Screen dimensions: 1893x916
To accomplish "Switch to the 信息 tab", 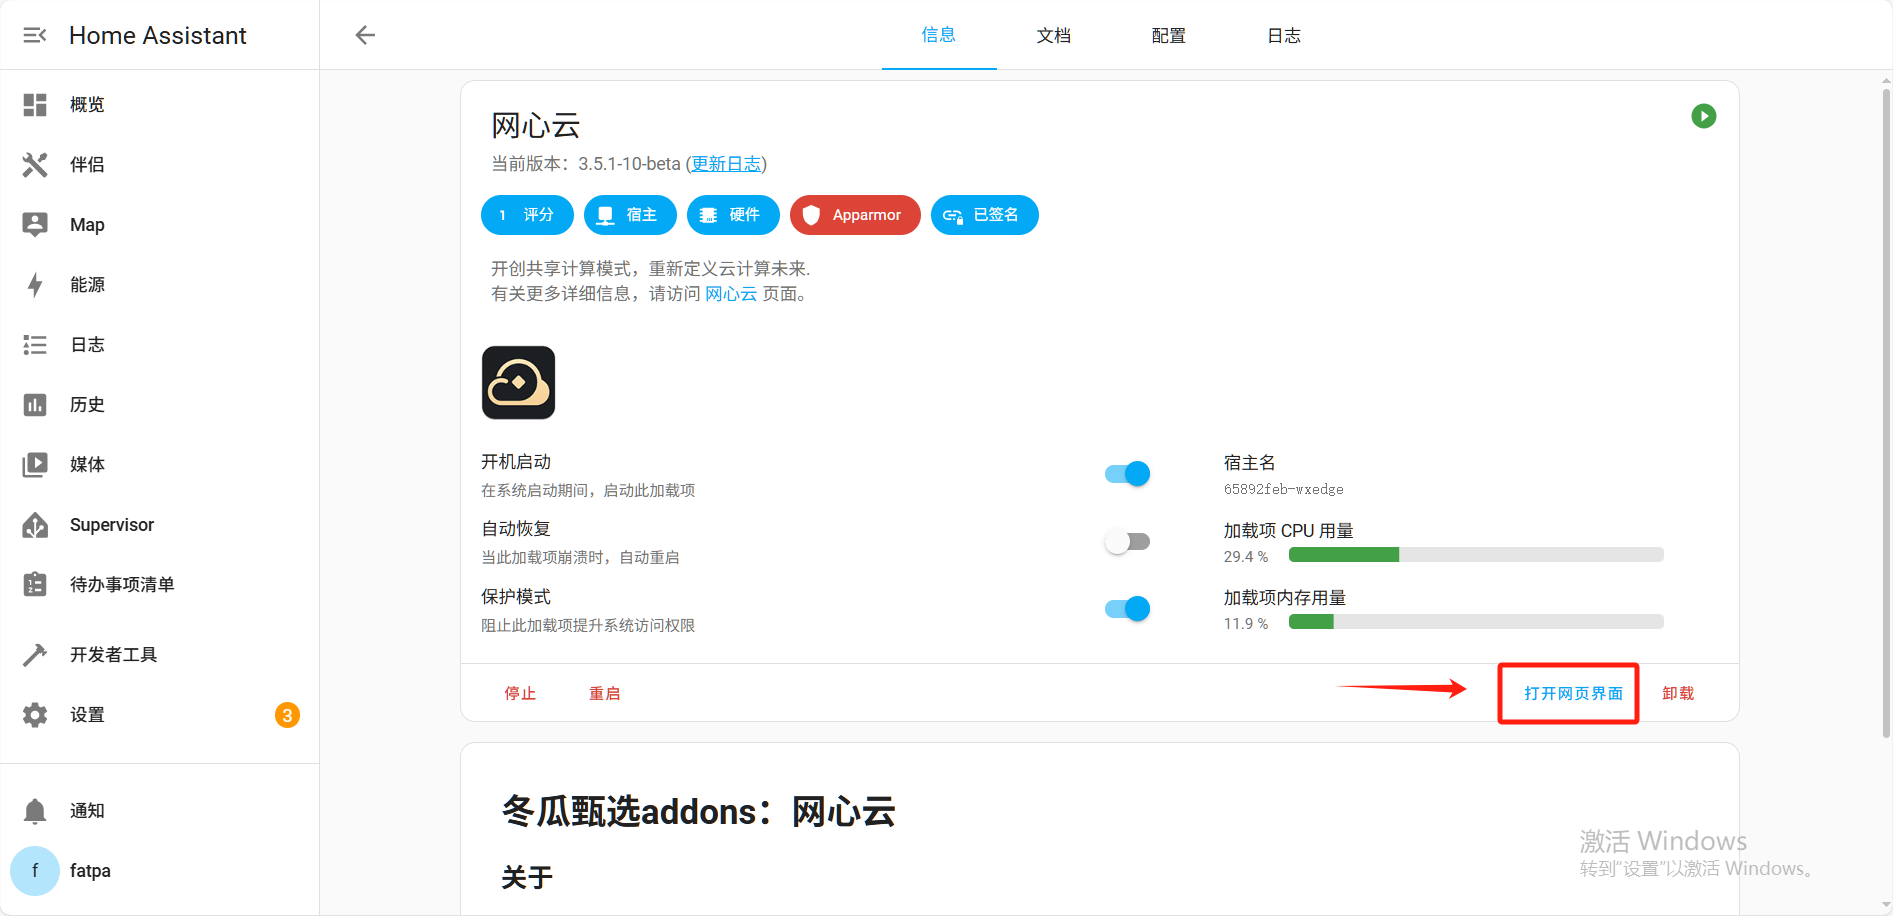I will tap(939, 35).
